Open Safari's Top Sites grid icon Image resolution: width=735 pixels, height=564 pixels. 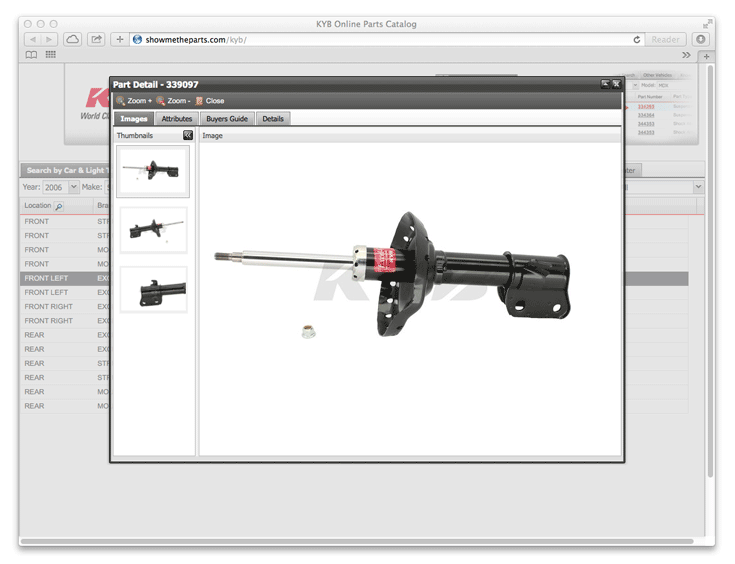[x=51, y=55]
